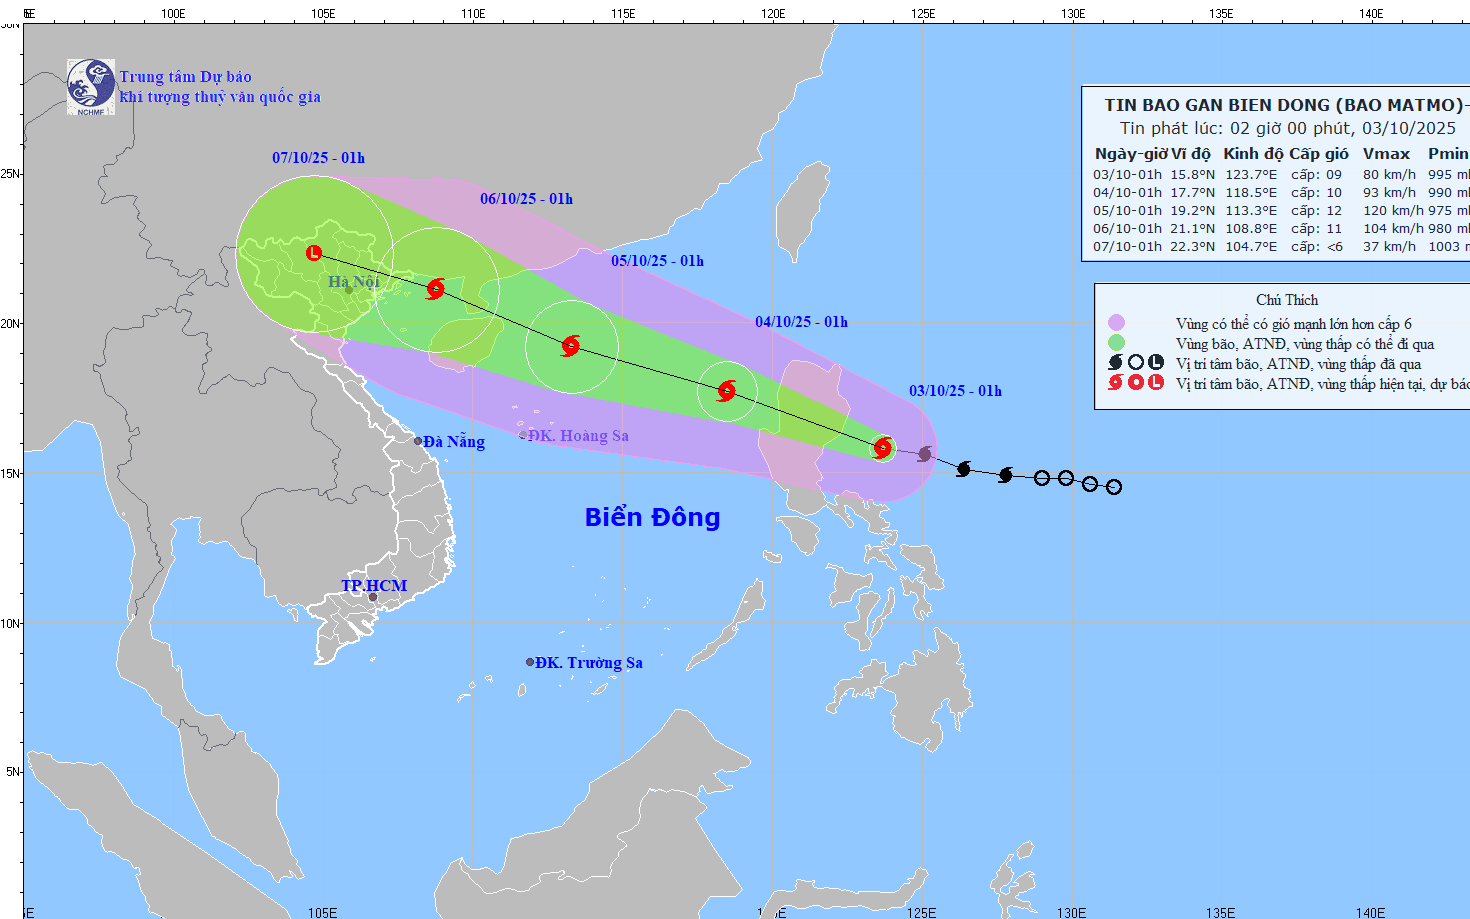Click the Biển Đông sea label
This screenshot has width=1470, height=919.
pyautogui.click(x=652, y=517)
